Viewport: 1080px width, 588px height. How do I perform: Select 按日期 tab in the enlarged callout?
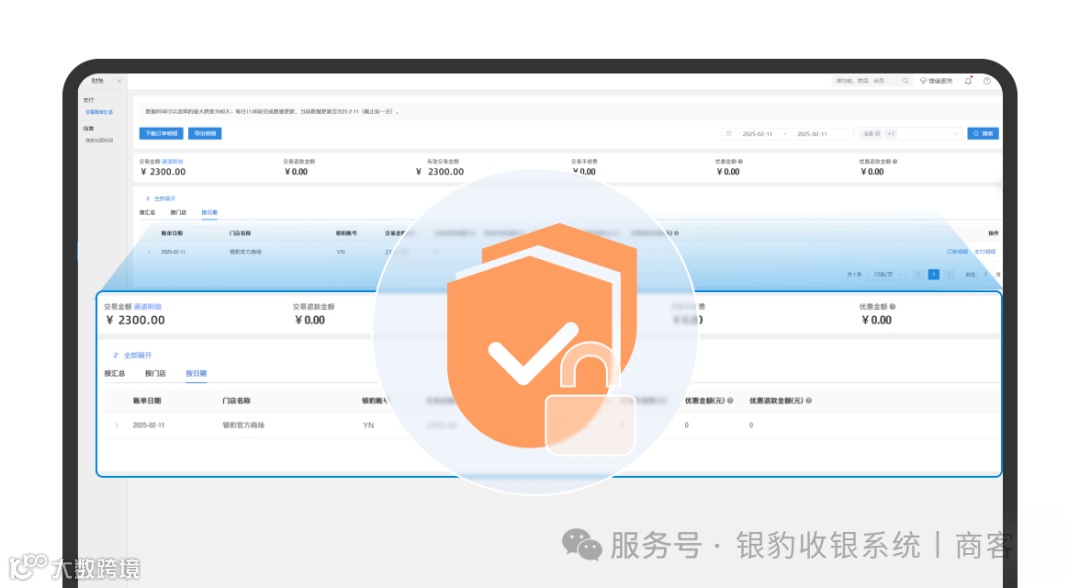pos(196,373)
